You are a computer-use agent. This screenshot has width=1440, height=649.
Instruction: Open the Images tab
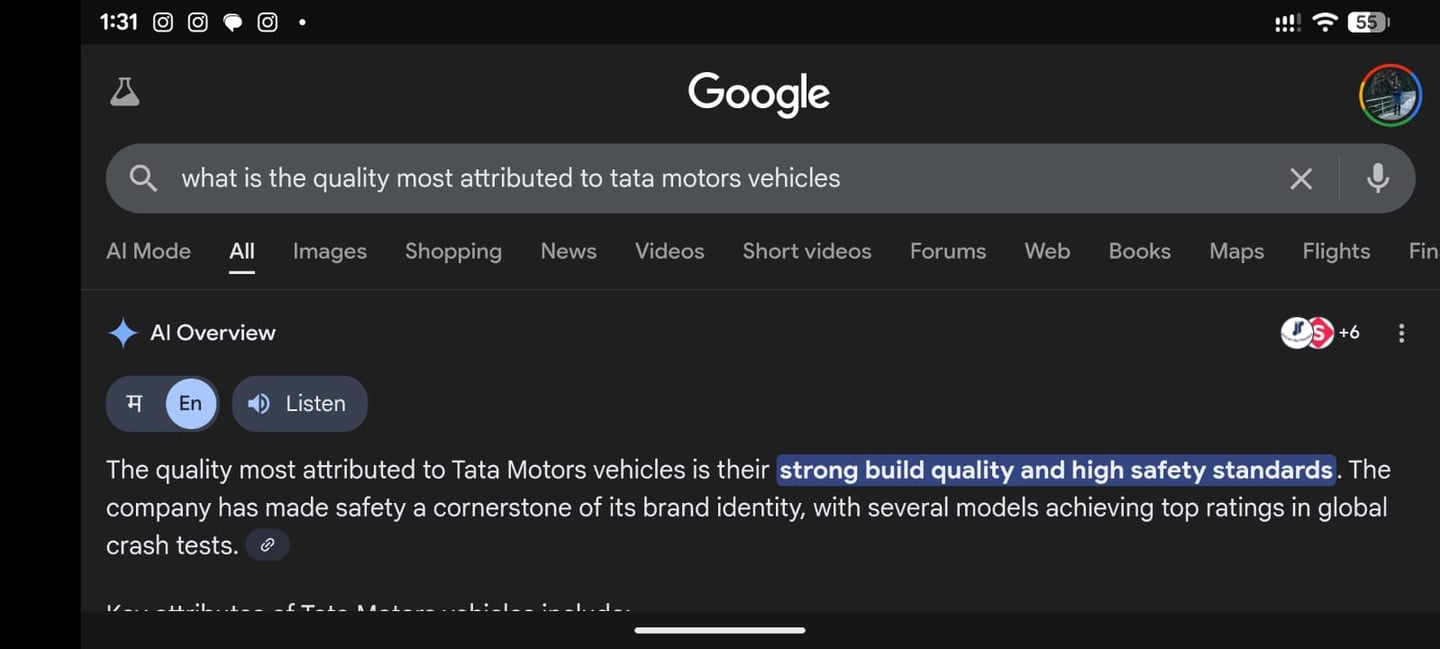(329, 251)
